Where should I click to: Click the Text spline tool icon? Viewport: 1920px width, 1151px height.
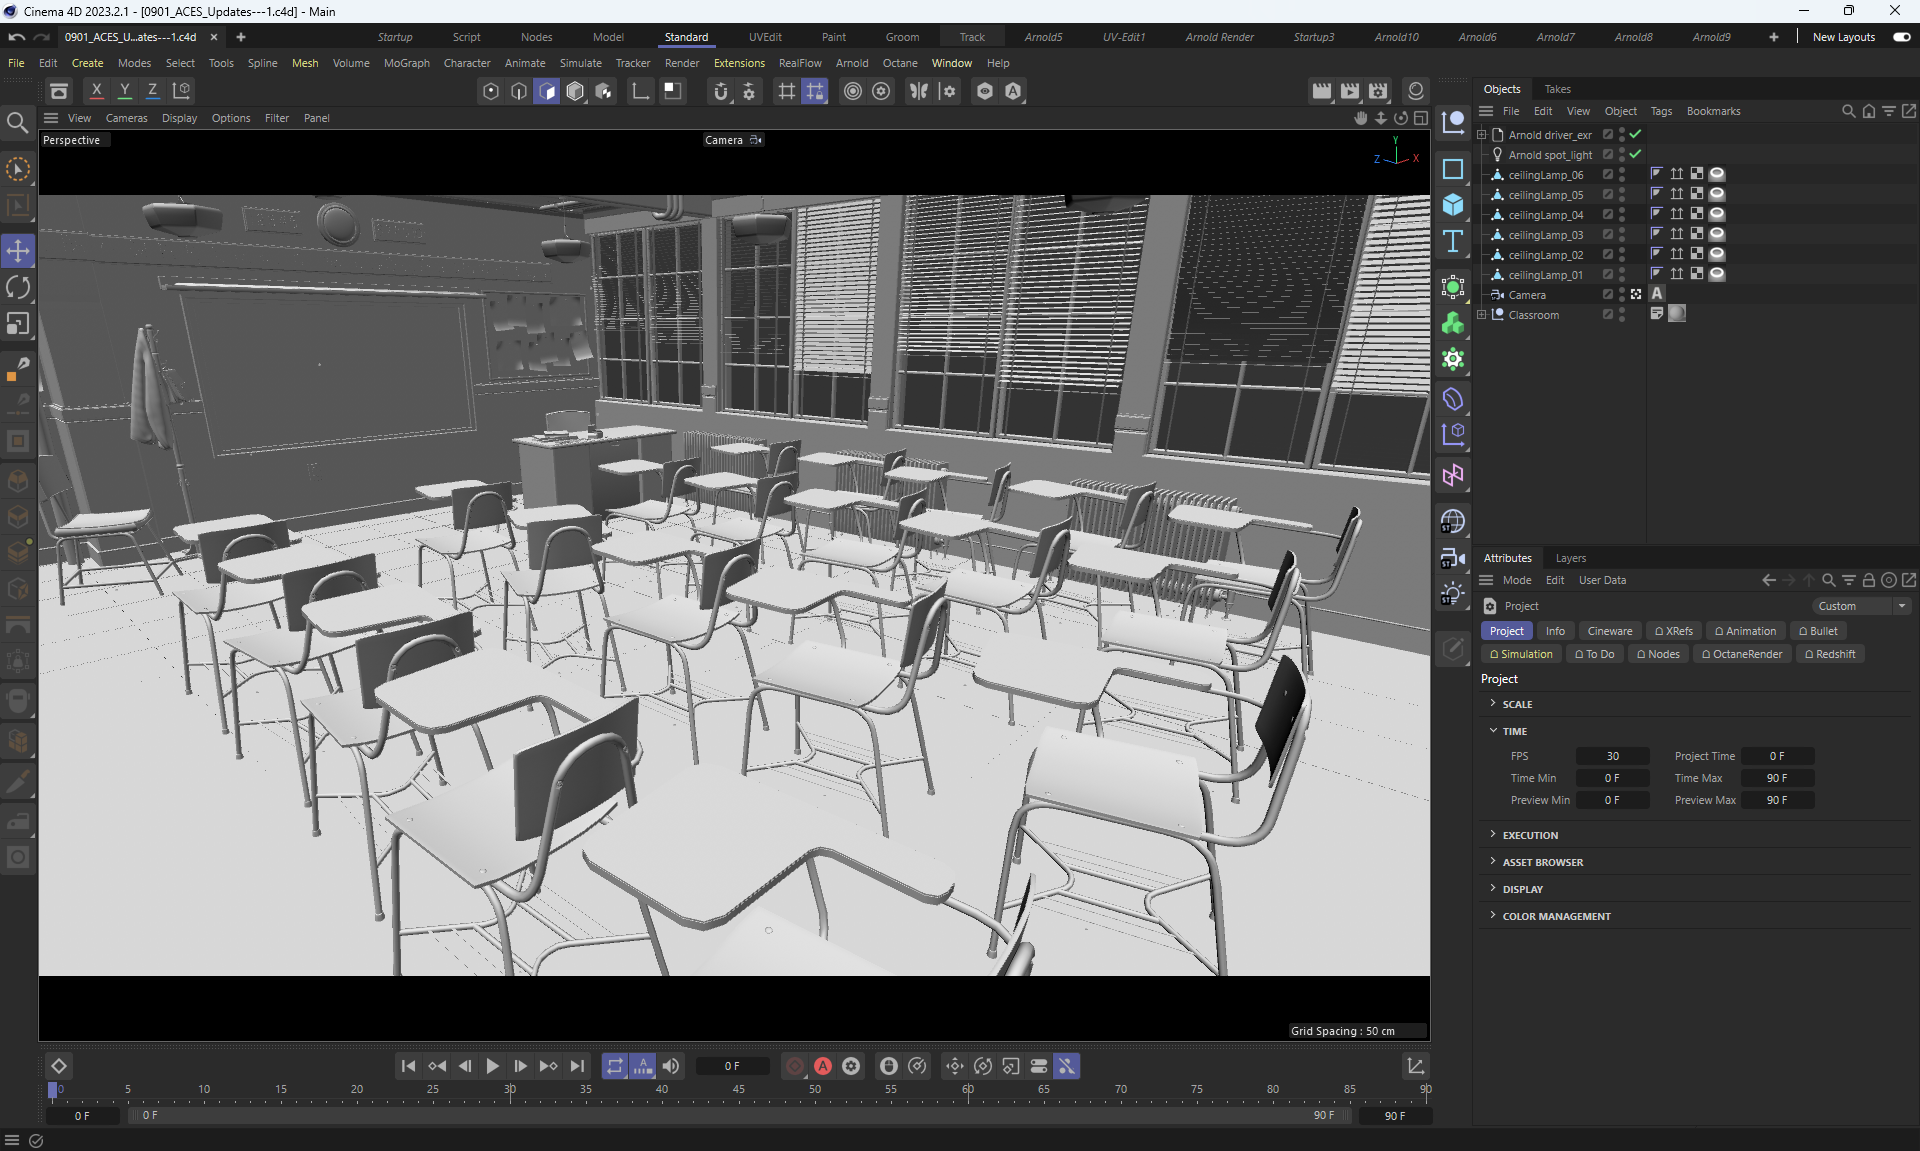click(1453, 241)
